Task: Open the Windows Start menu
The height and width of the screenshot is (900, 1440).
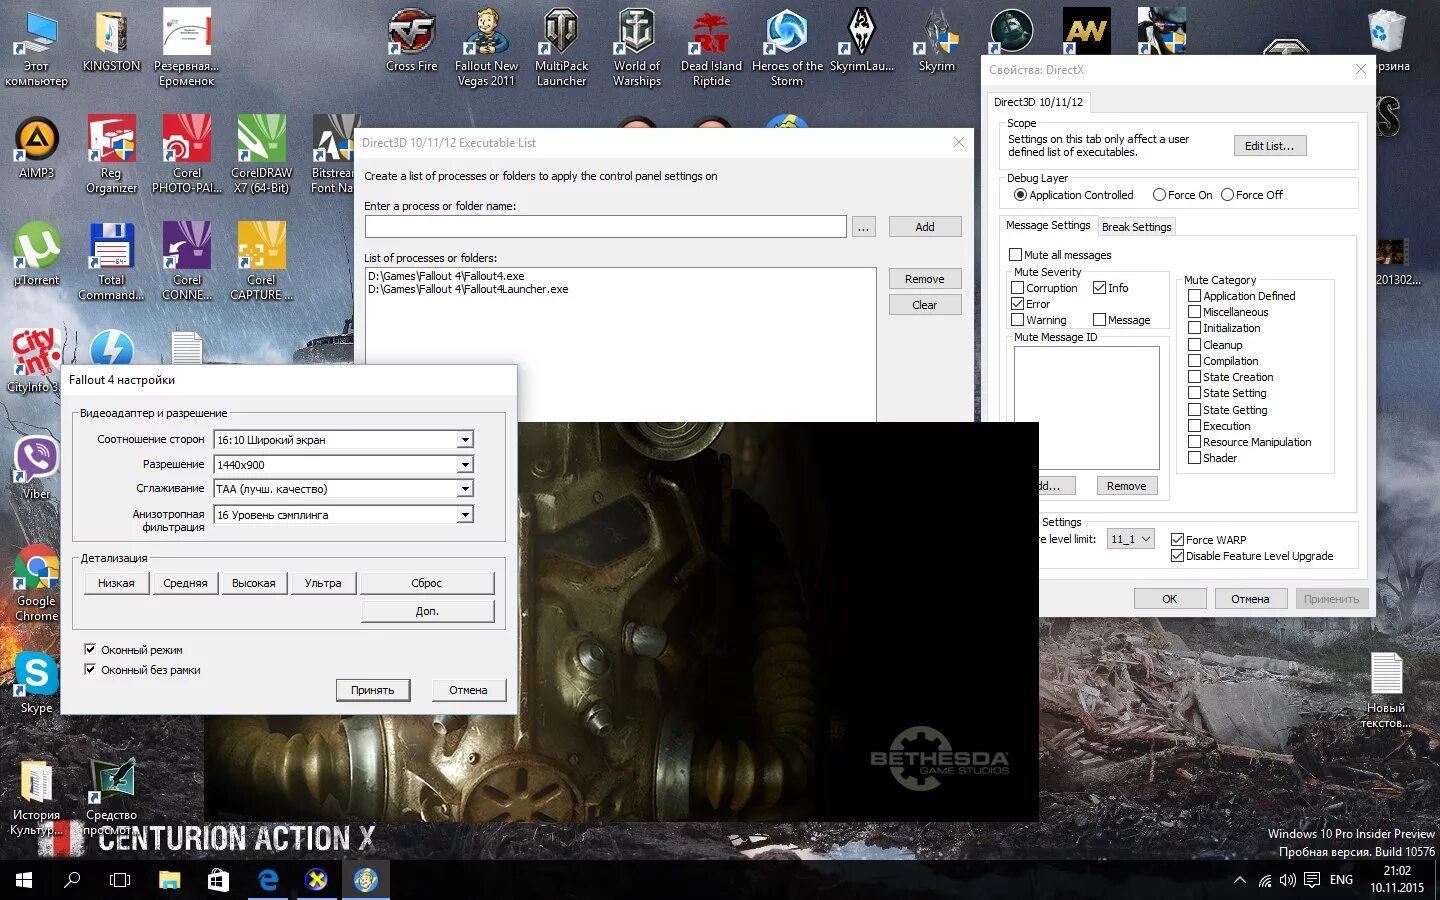Action: [24, 880]
